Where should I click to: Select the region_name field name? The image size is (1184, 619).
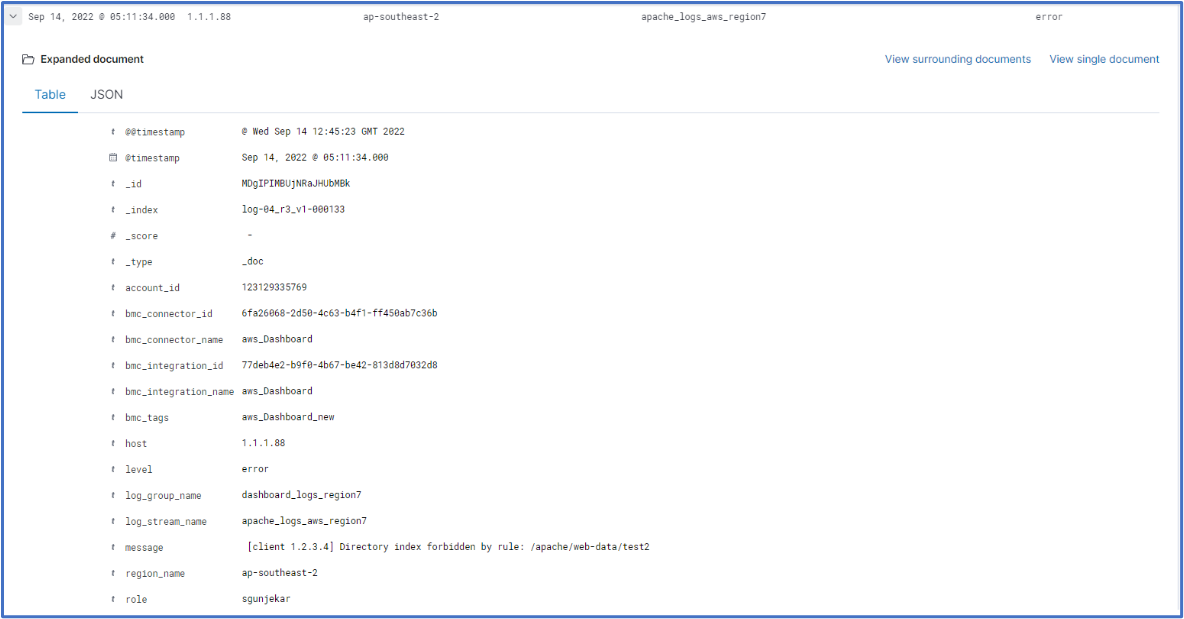(x=155, y=574)
